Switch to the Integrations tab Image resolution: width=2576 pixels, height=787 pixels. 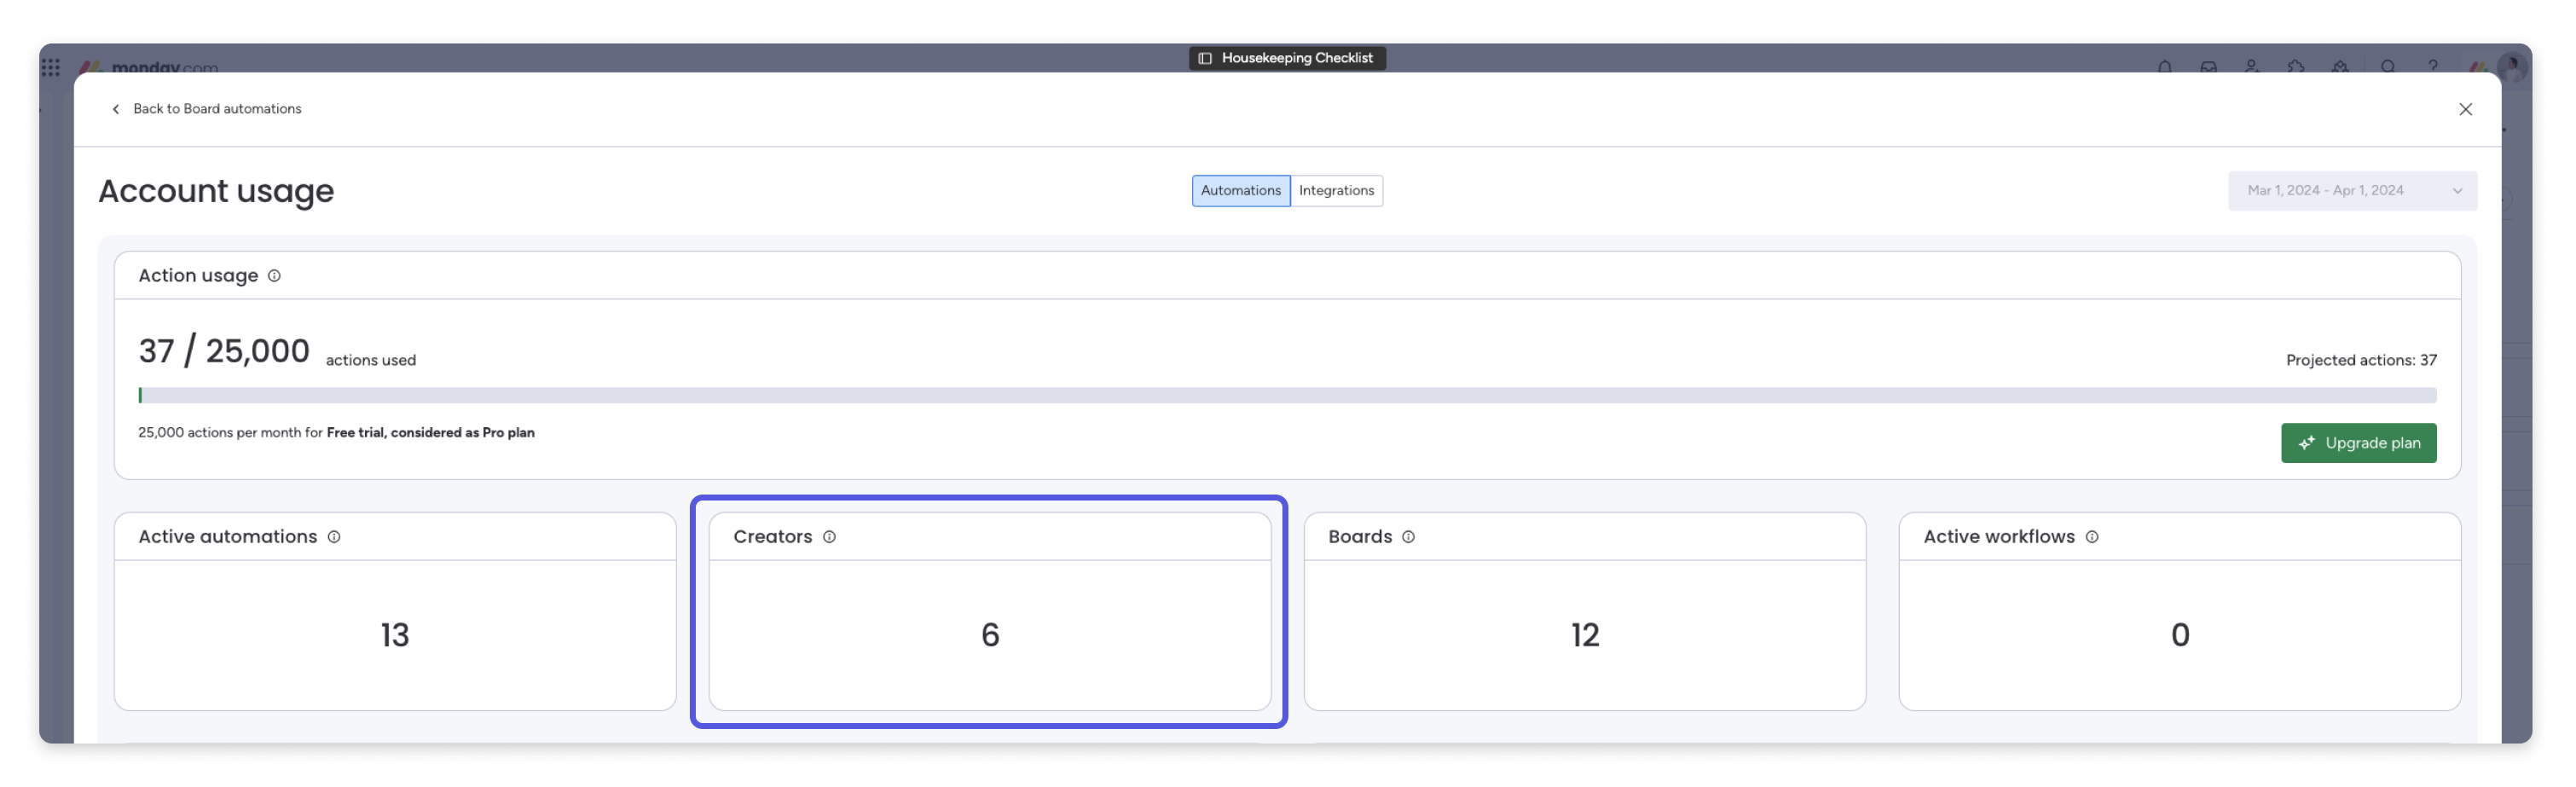click(x=1337, y=190)
